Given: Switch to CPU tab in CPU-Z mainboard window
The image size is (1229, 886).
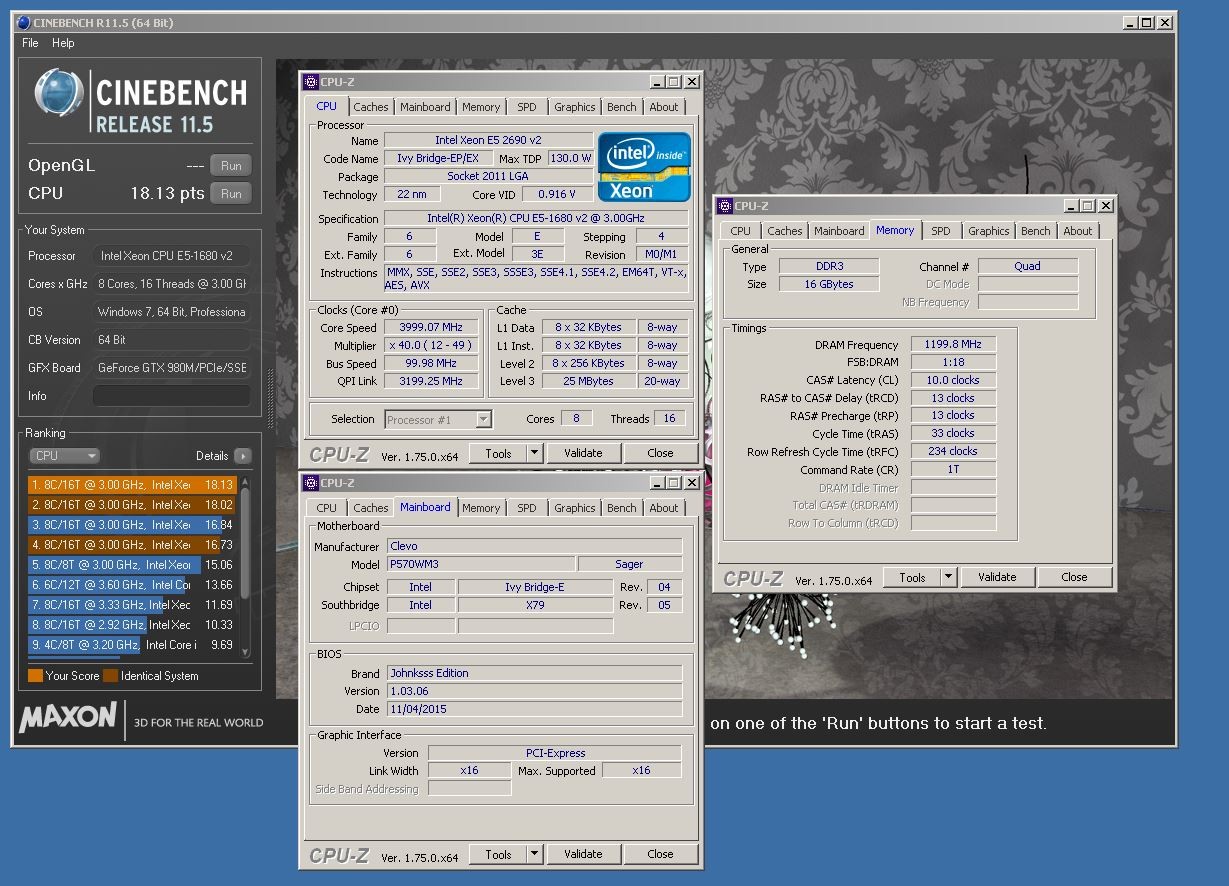Looking at the screenshot, I should coord(327,508).
